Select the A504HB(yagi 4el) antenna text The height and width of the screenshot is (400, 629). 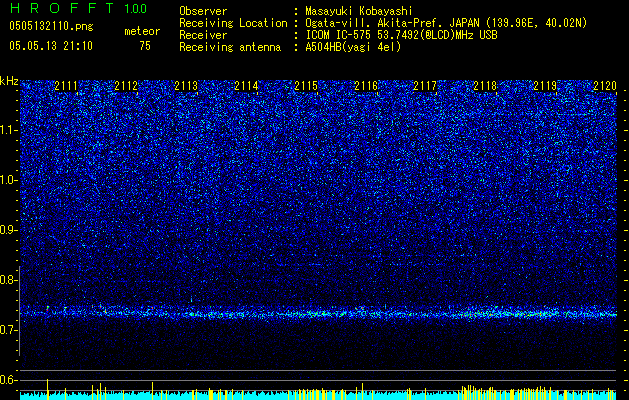tap(353, 47)
